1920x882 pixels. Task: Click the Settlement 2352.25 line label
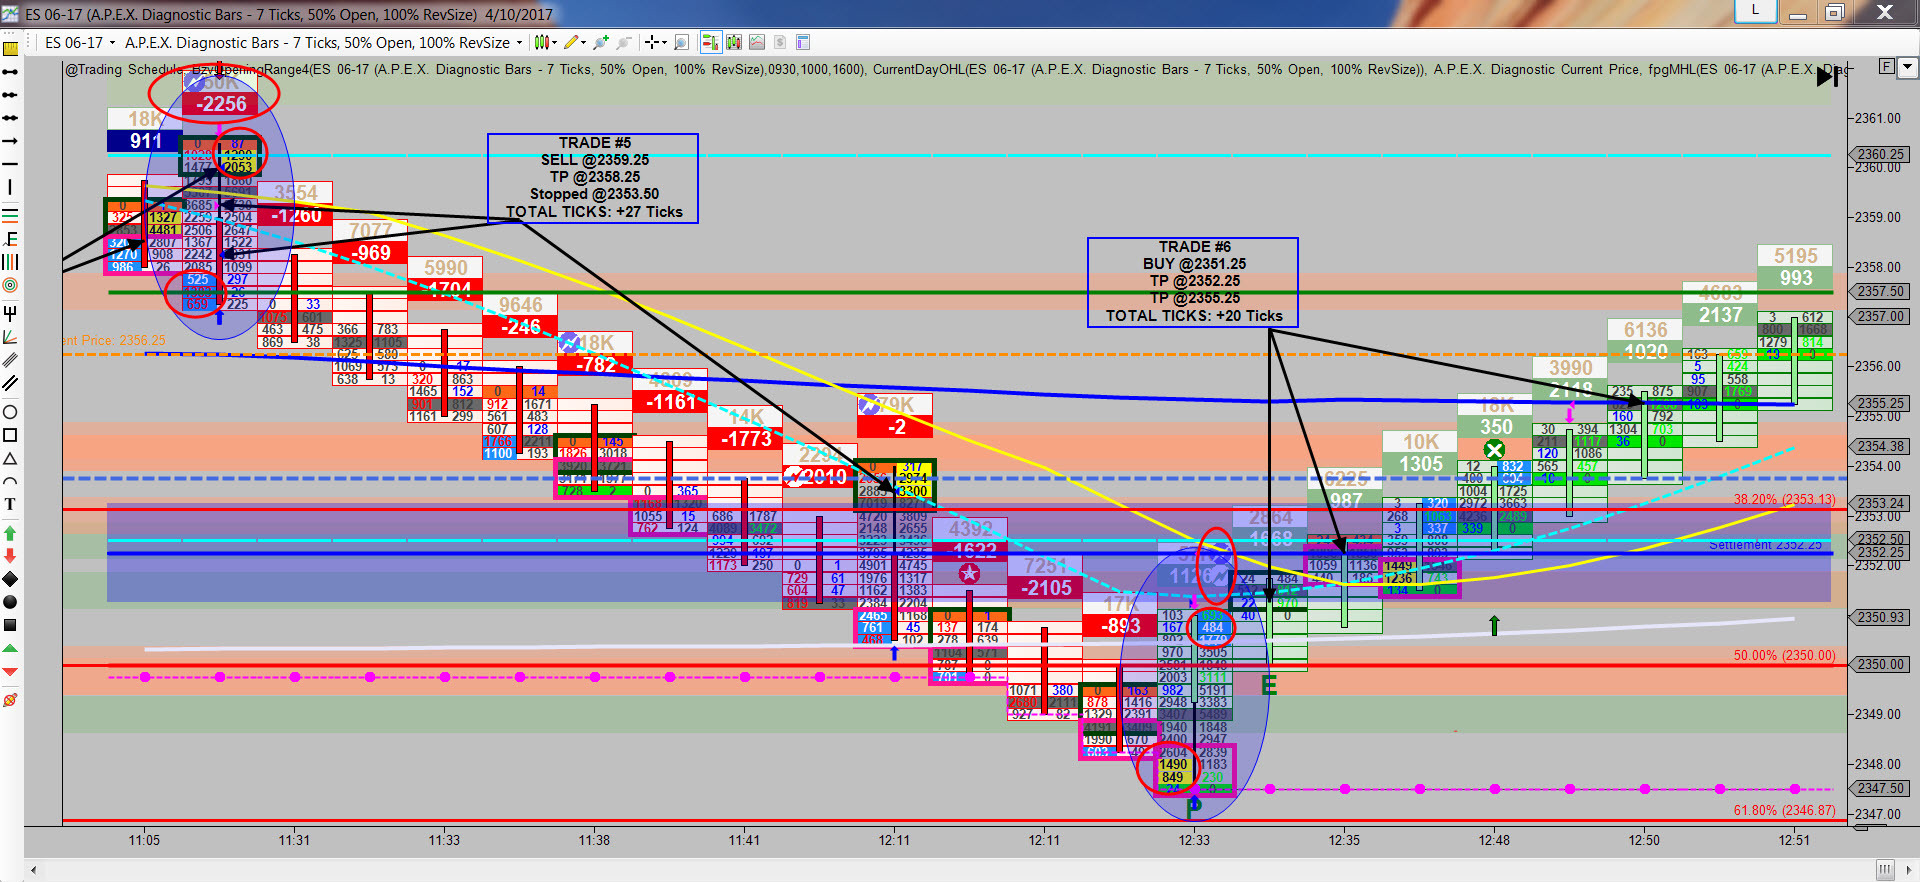tap(1765, 545)
